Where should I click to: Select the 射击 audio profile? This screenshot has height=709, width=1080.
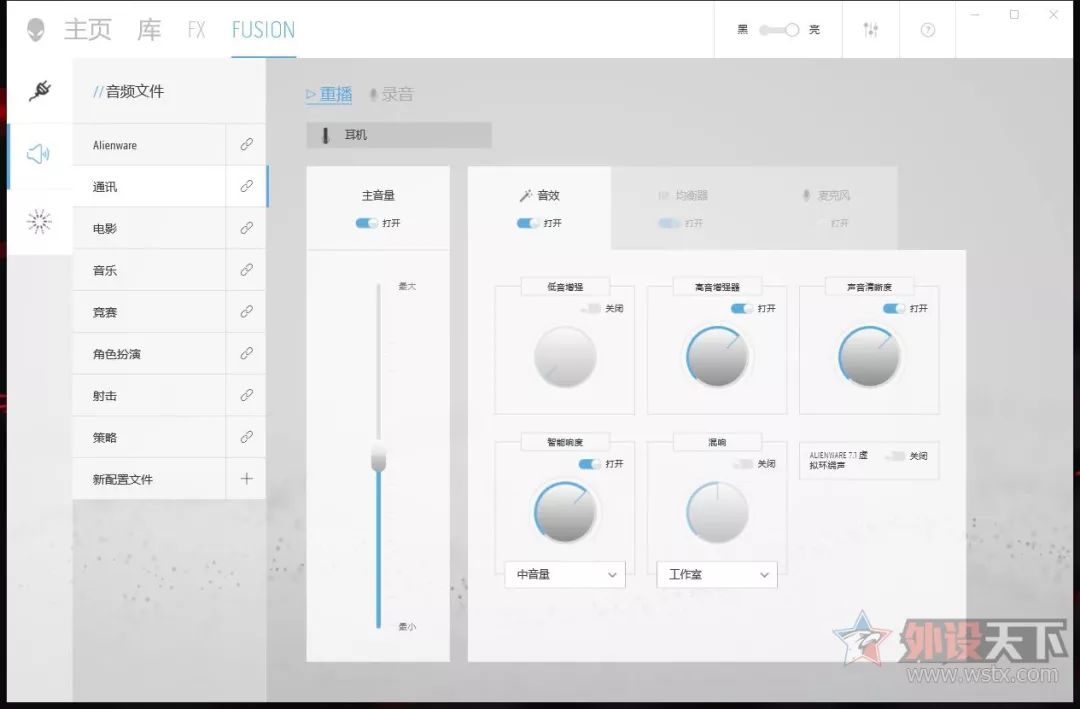point(150,396)
